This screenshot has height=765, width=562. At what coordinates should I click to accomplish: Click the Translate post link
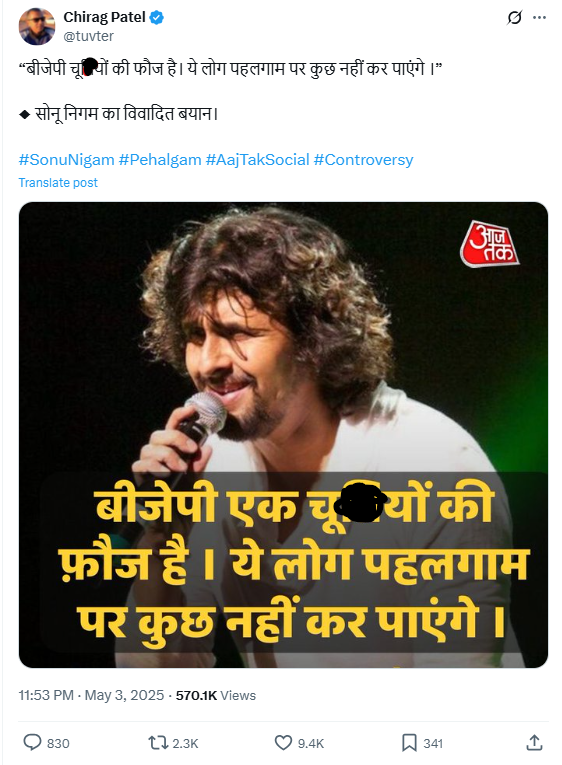58,182
